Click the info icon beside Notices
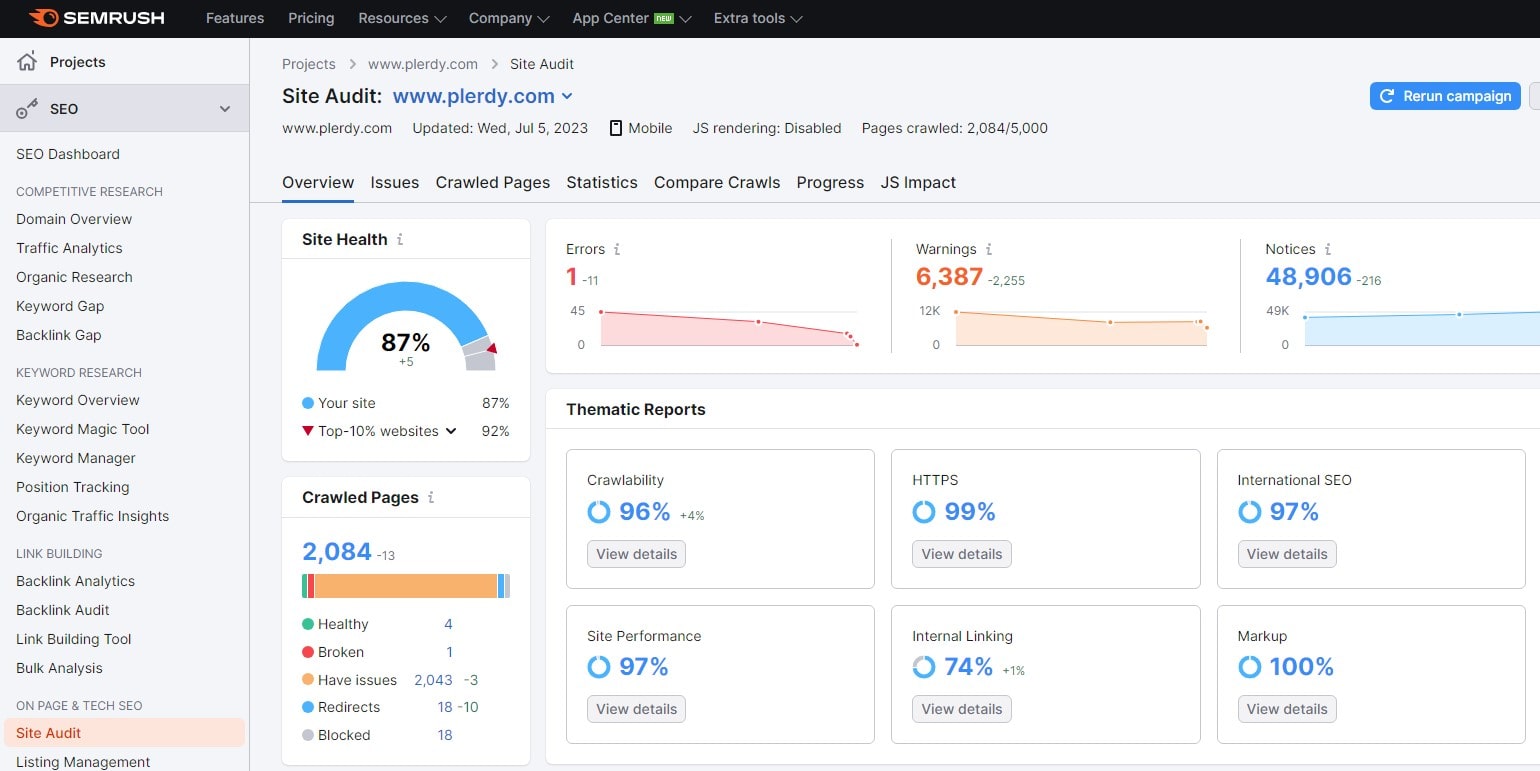Screen dimensions: 1540x771 pyautogui.click(x=1328, y=250)
